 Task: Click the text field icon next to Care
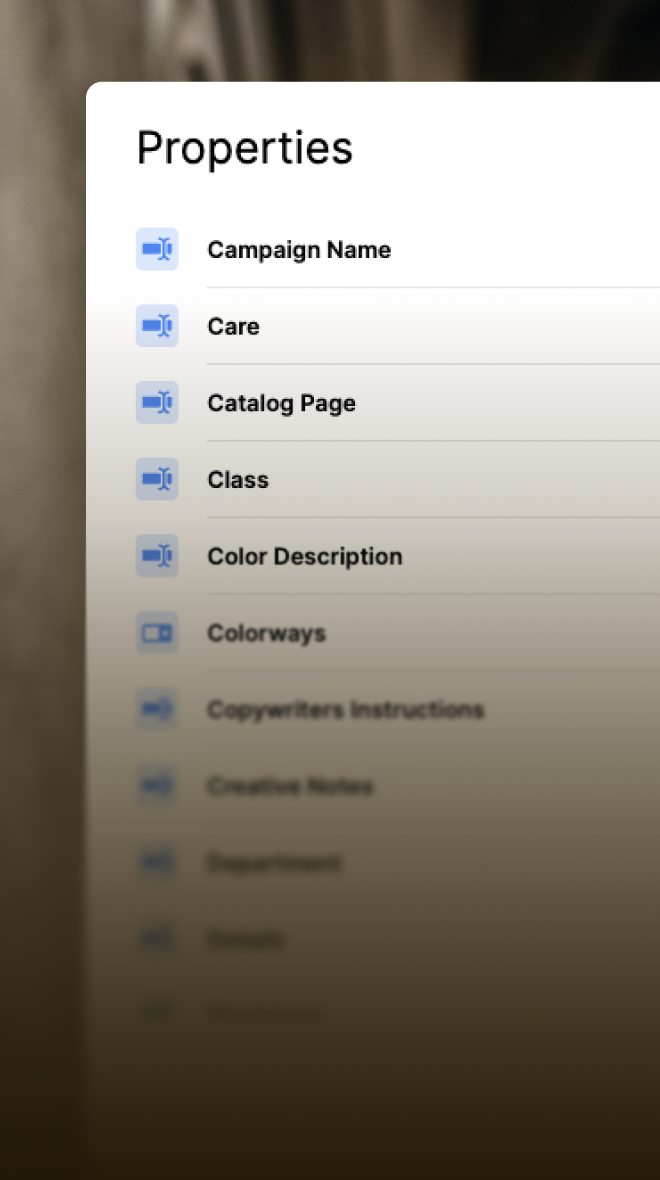pyautogui.click(x=157, y=326)
